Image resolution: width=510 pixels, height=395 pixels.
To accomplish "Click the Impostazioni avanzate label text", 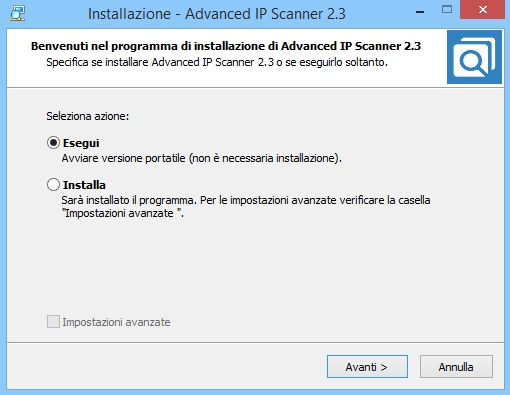I will (x=116, y=322).
